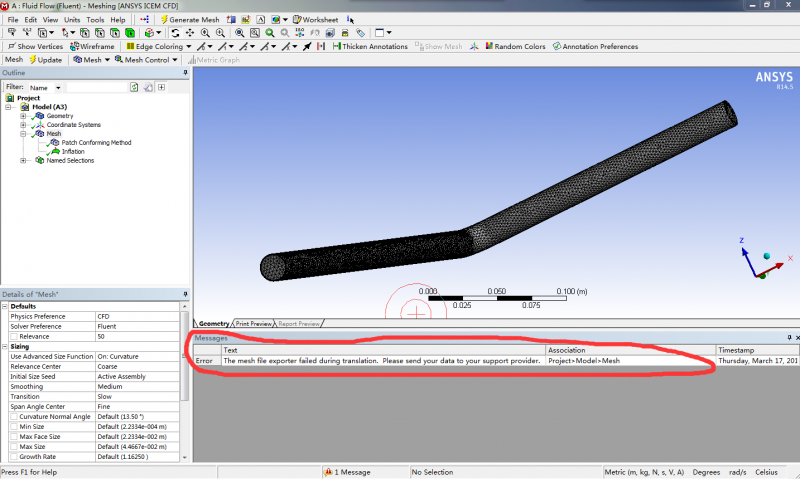Click the Worksheet button

(x=315, y=20)
